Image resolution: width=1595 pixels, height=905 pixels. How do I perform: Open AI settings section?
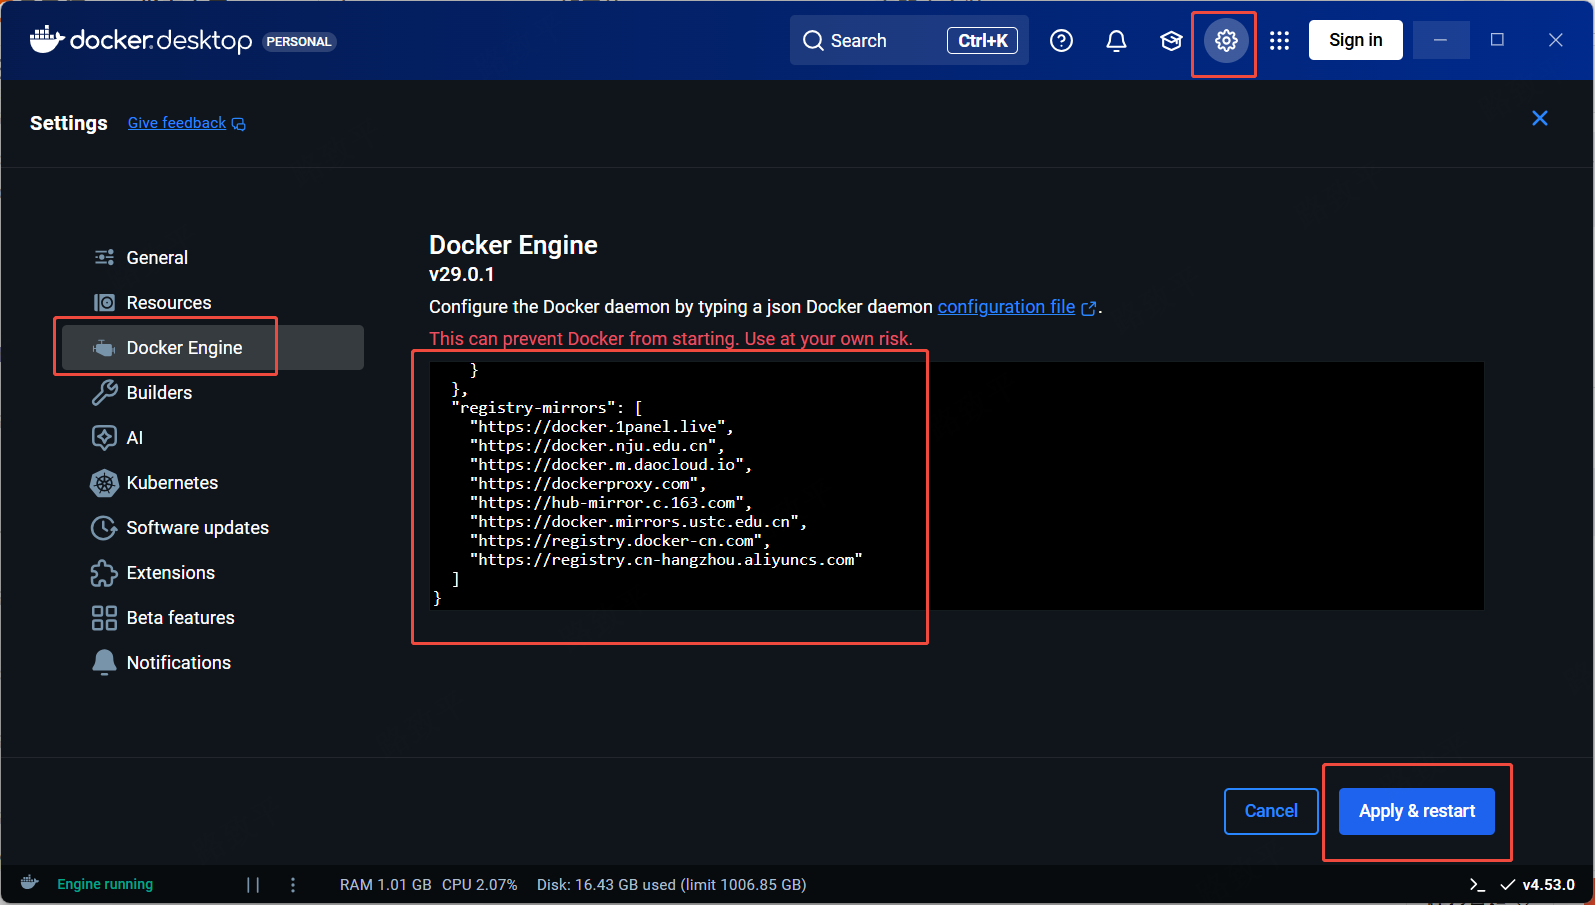[212, 437]
